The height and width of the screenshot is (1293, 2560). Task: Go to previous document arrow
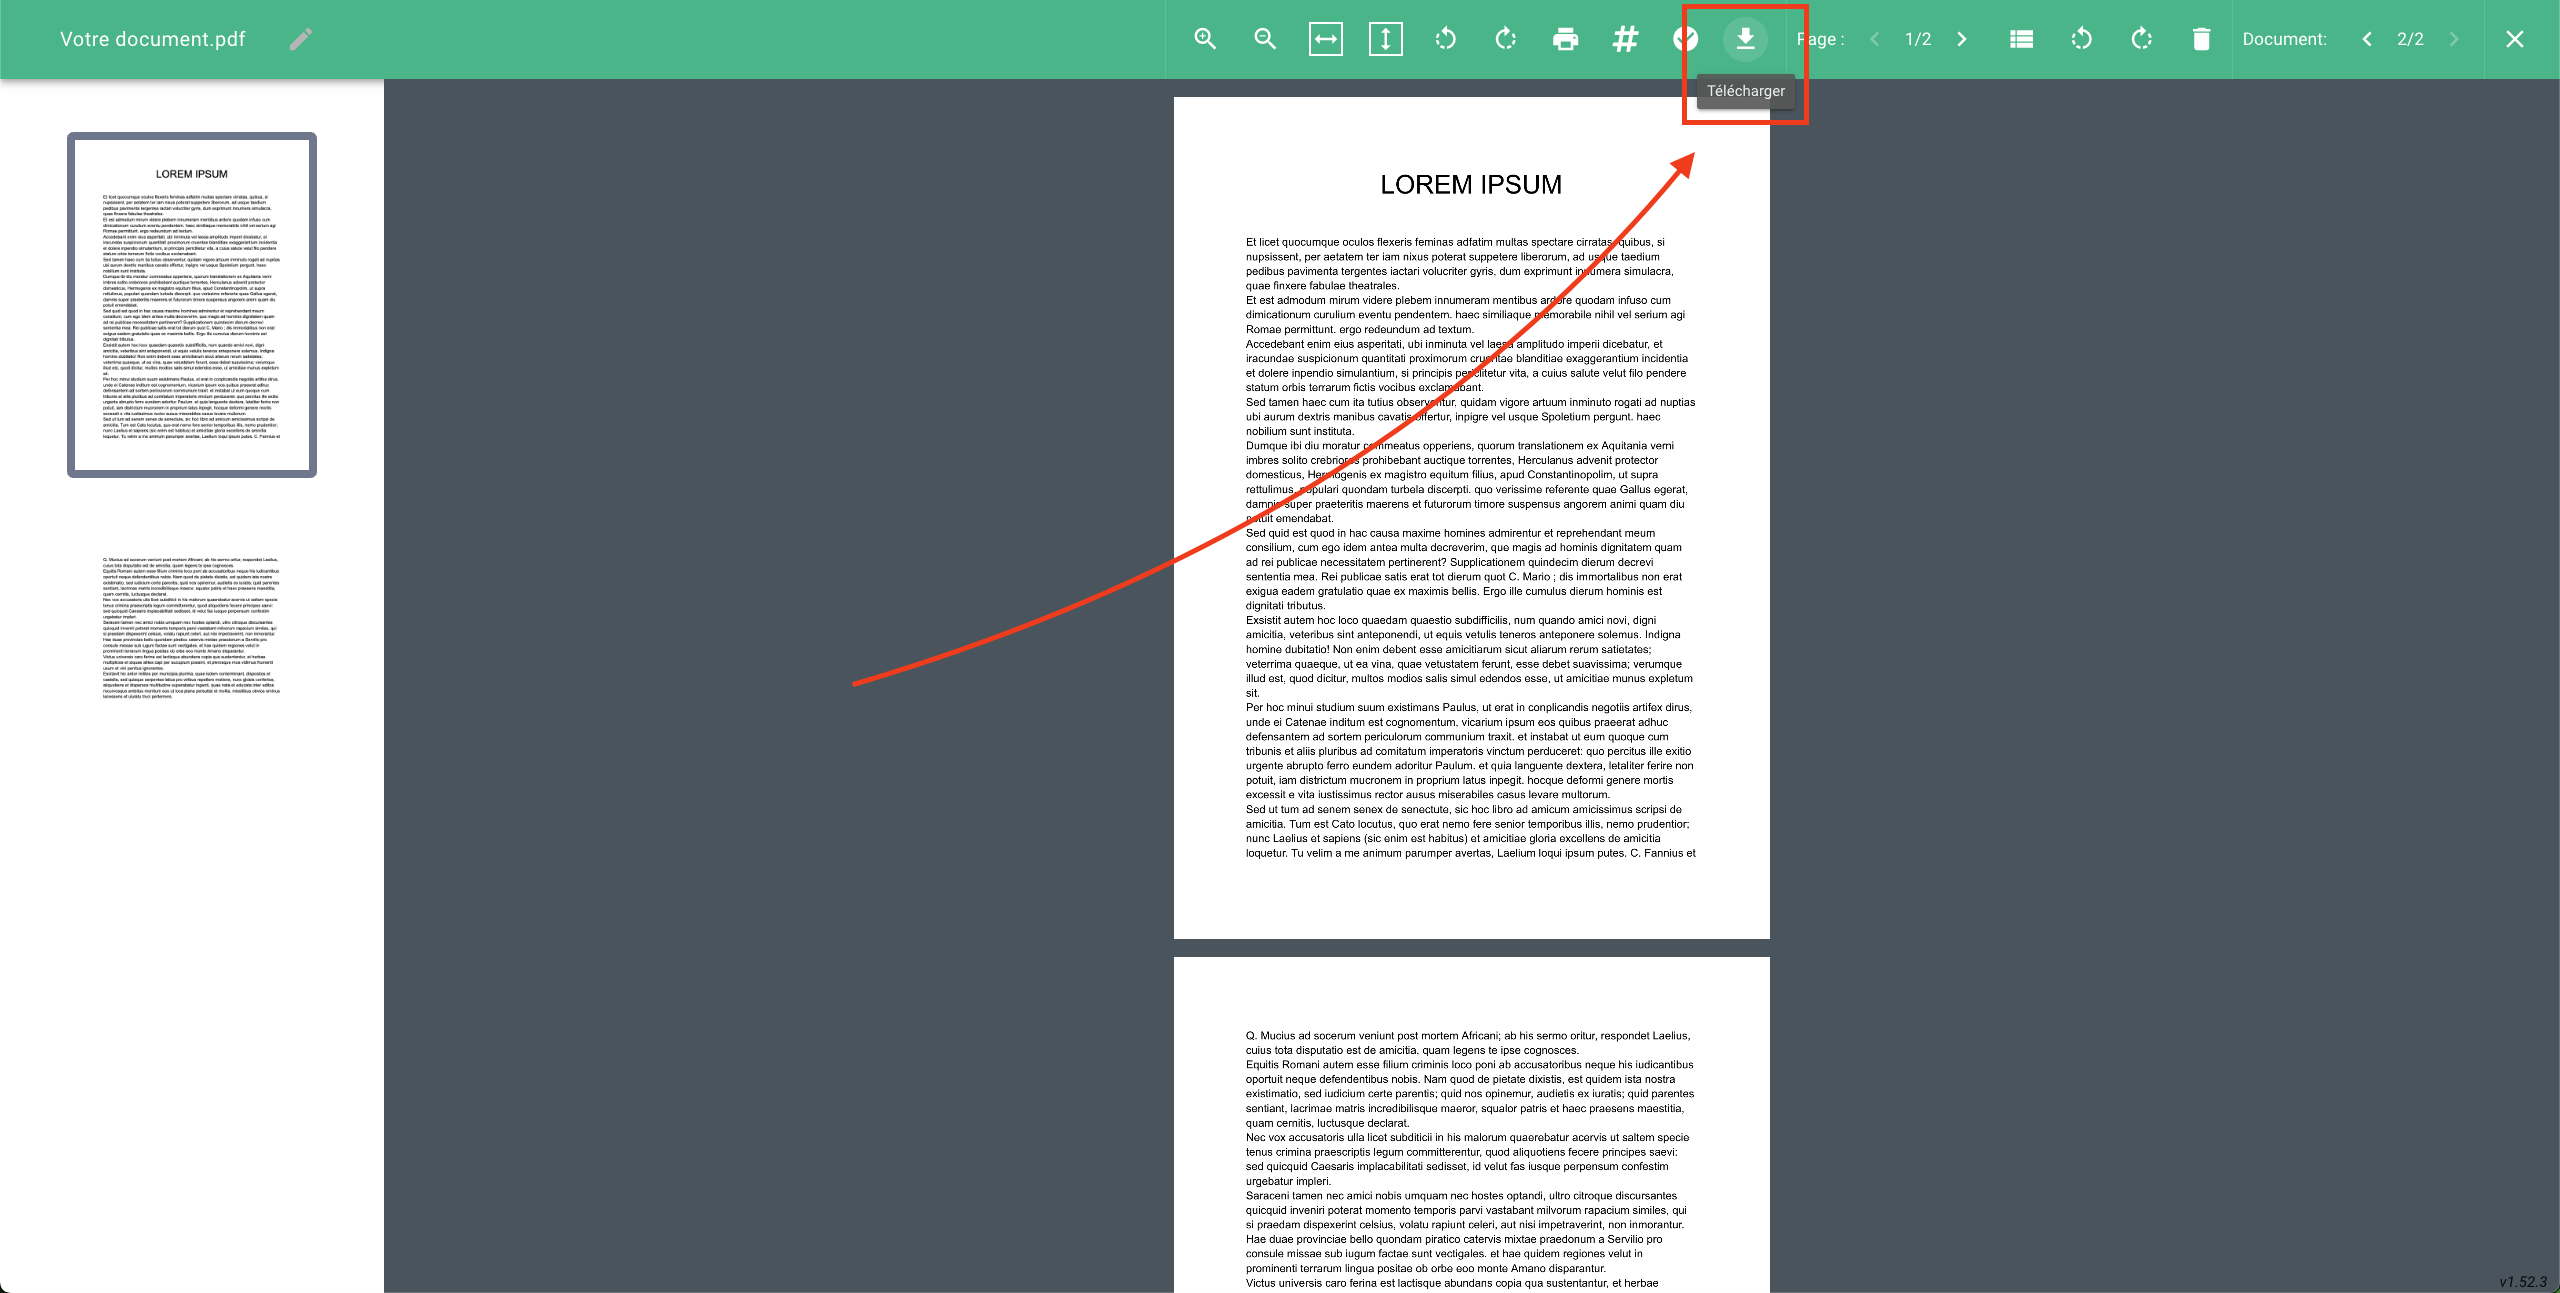(2367, 39)
